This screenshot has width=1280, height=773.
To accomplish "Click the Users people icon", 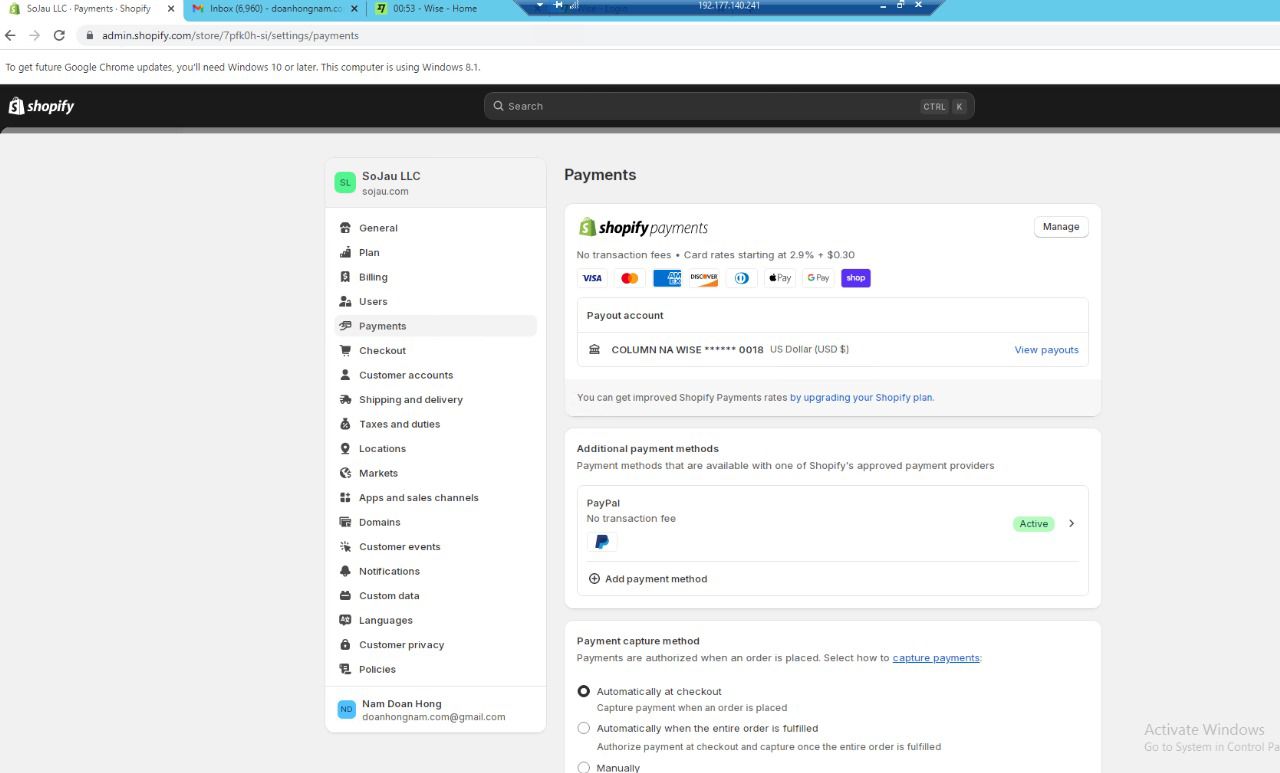I will click(x=346, y=301).
